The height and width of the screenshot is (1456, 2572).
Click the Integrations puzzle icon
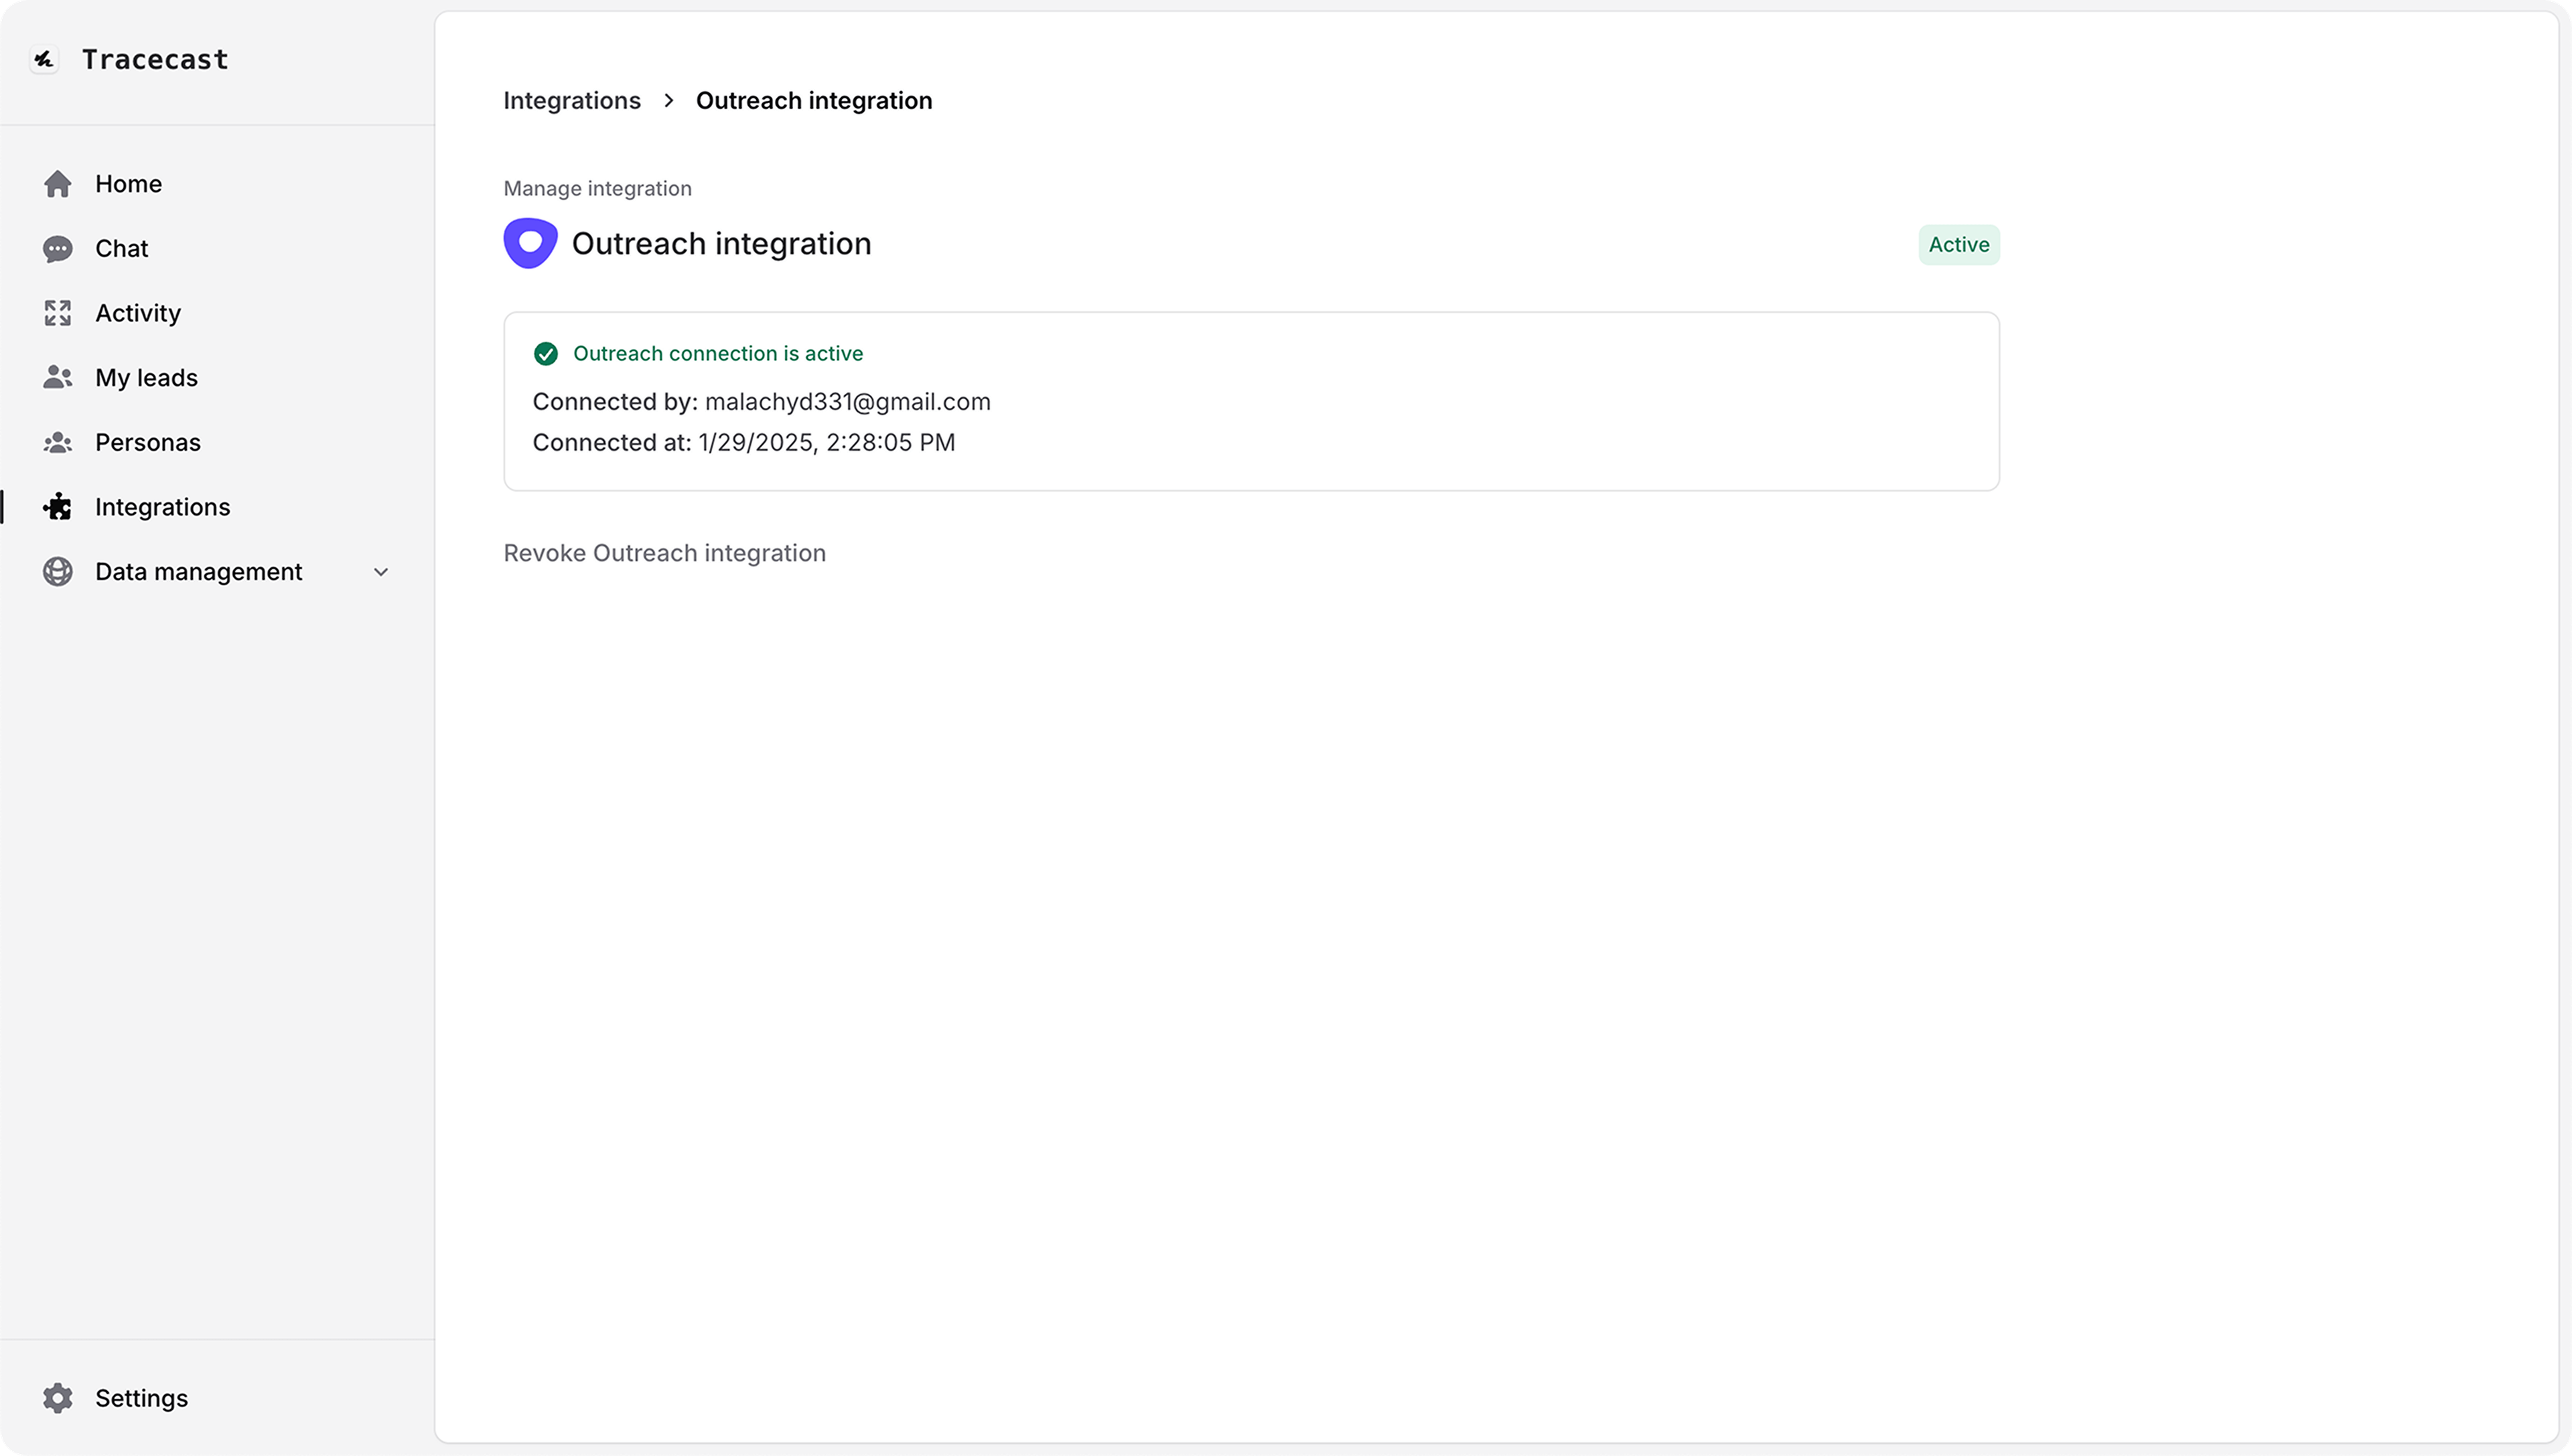(58, 507)
